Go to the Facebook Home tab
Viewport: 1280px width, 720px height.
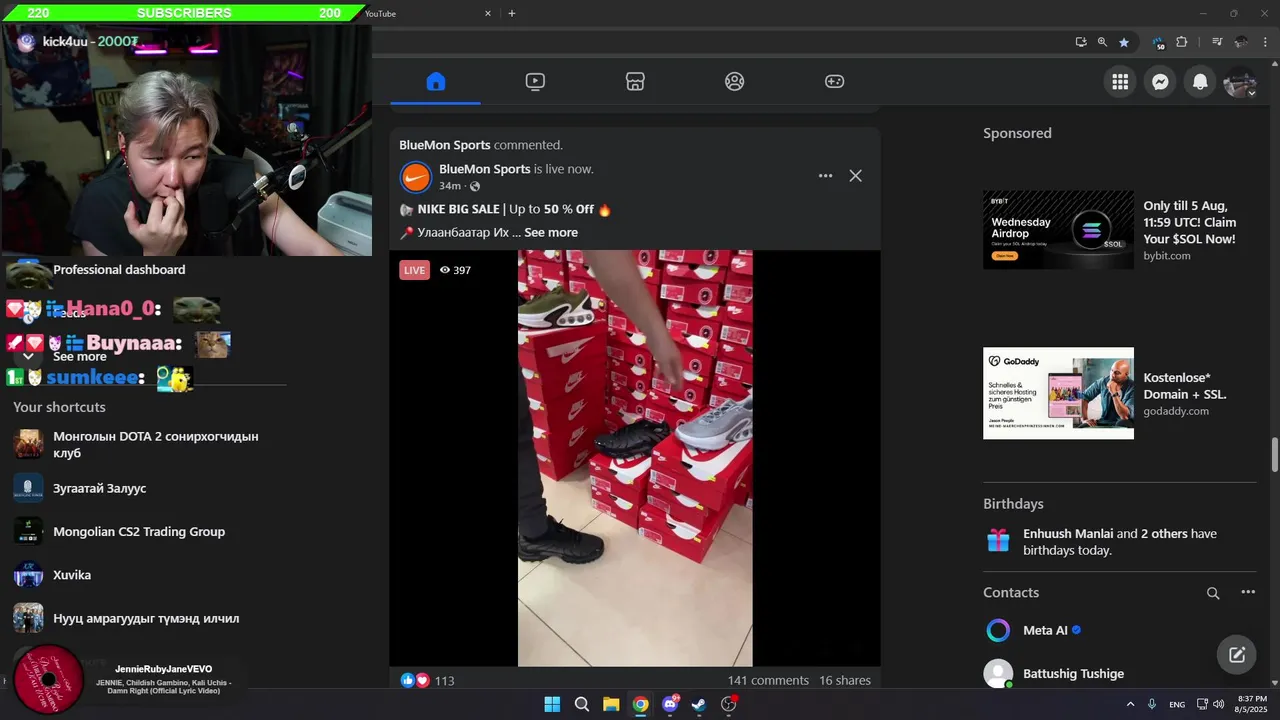click(435, 82)
